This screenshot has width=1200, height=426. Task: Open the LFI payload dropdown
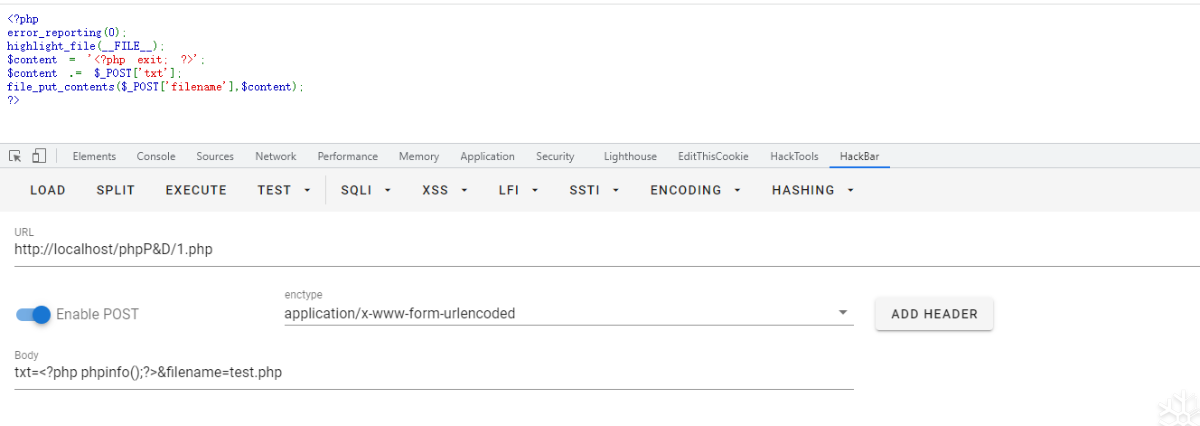click(519, 190)
